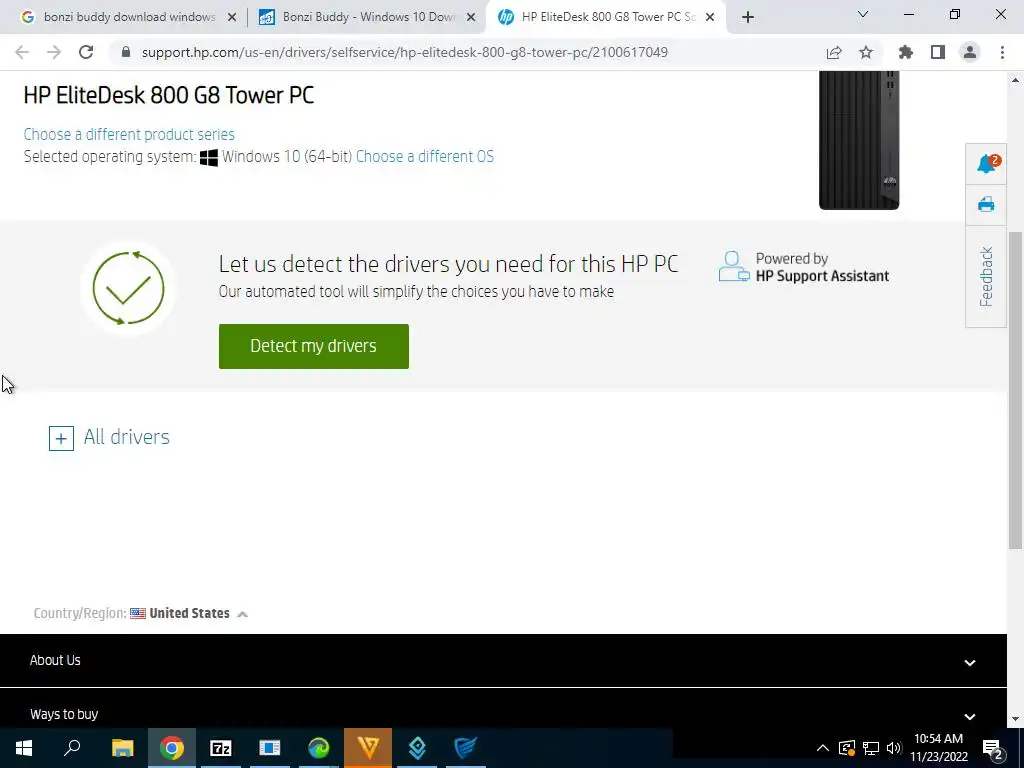Viewport: 1024px width, 768px height.
Task: Open the Feedback side tab
Action: tap(986, 276)
